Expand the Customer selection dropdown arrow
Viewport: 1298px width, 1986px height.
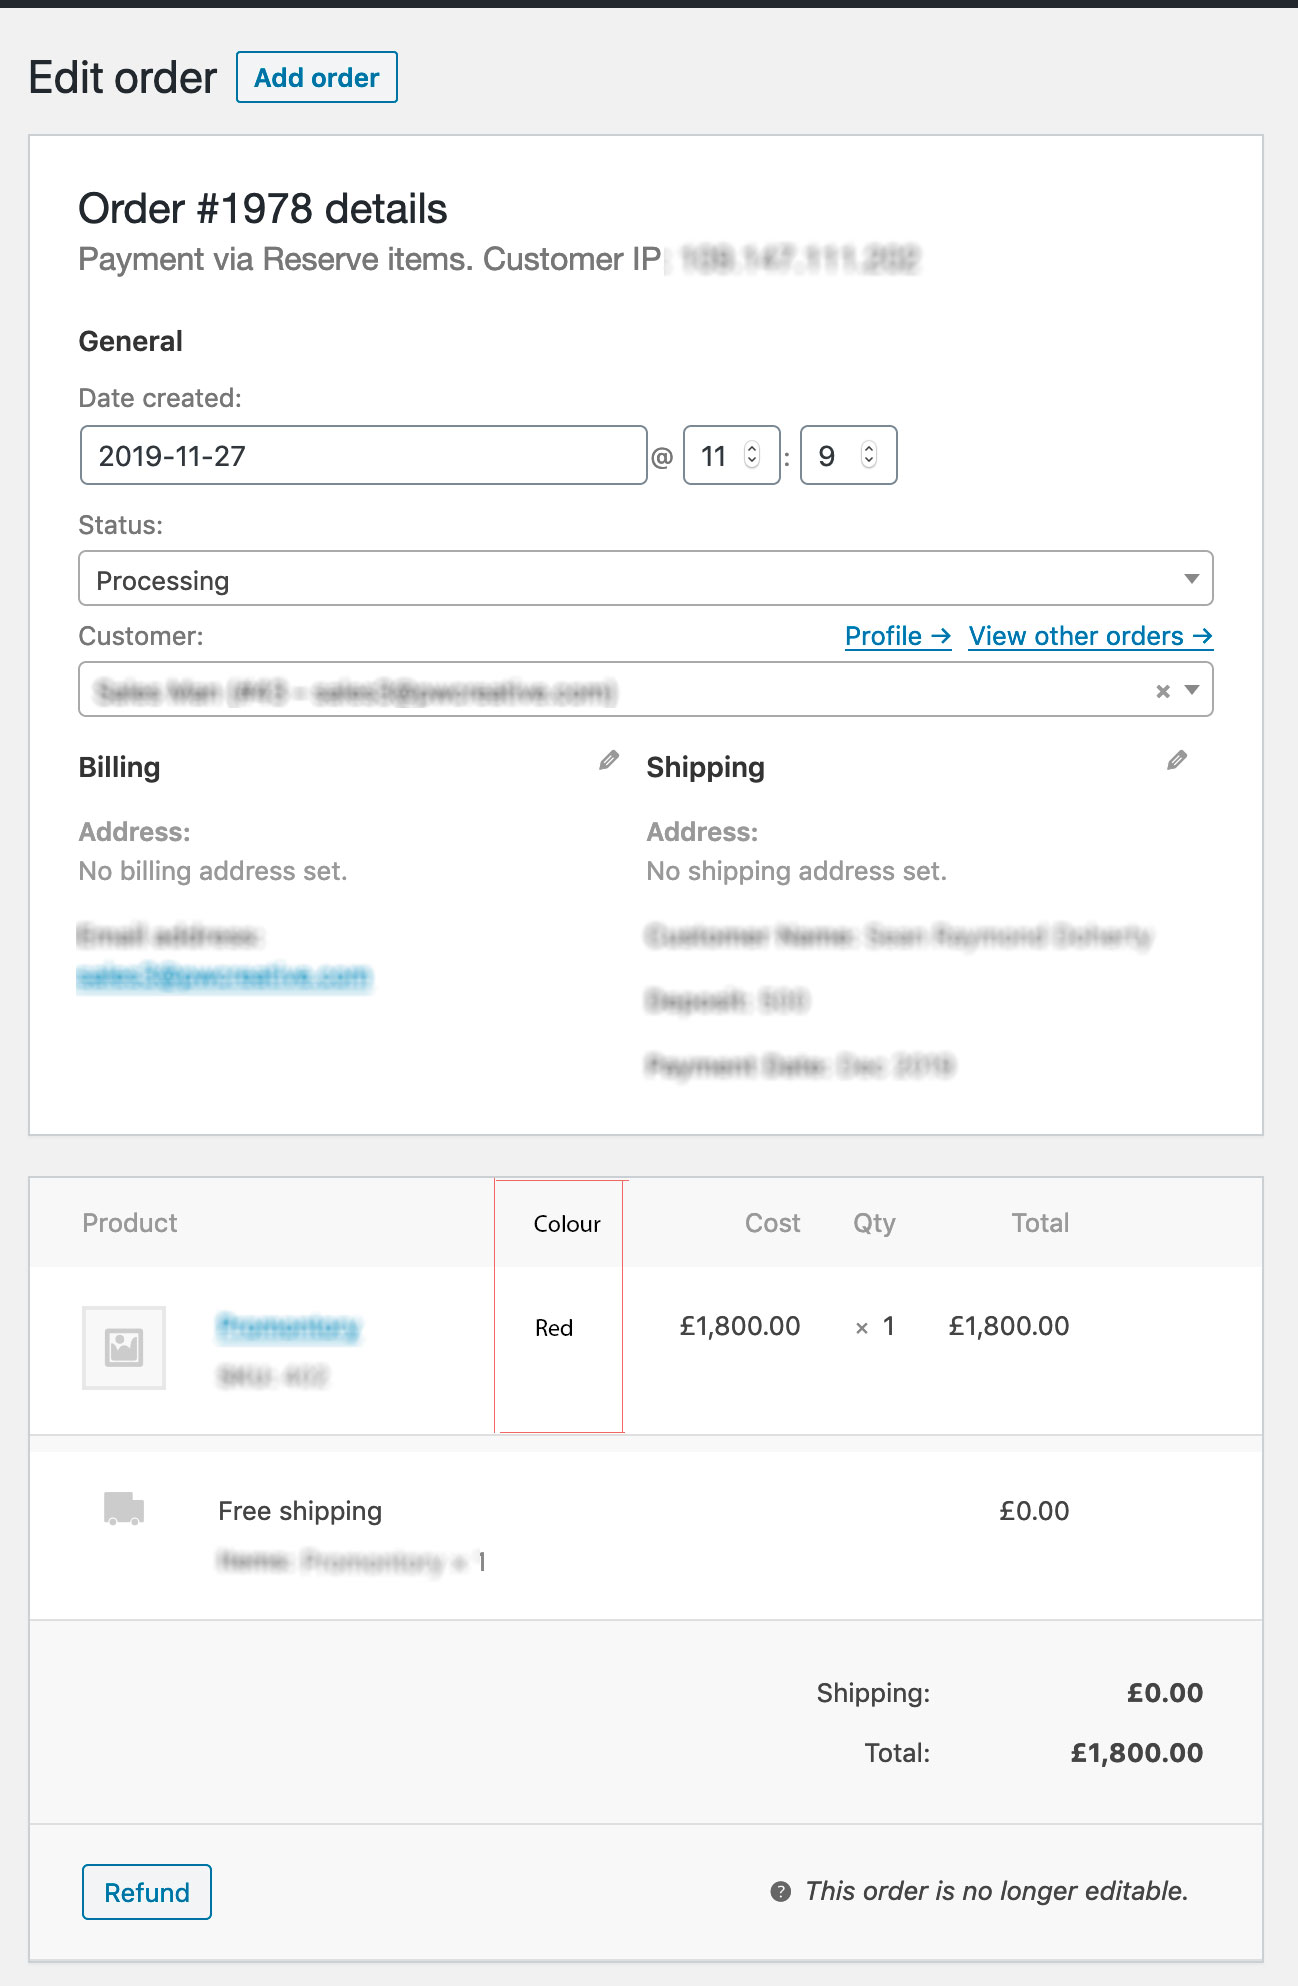point(1192,690)
